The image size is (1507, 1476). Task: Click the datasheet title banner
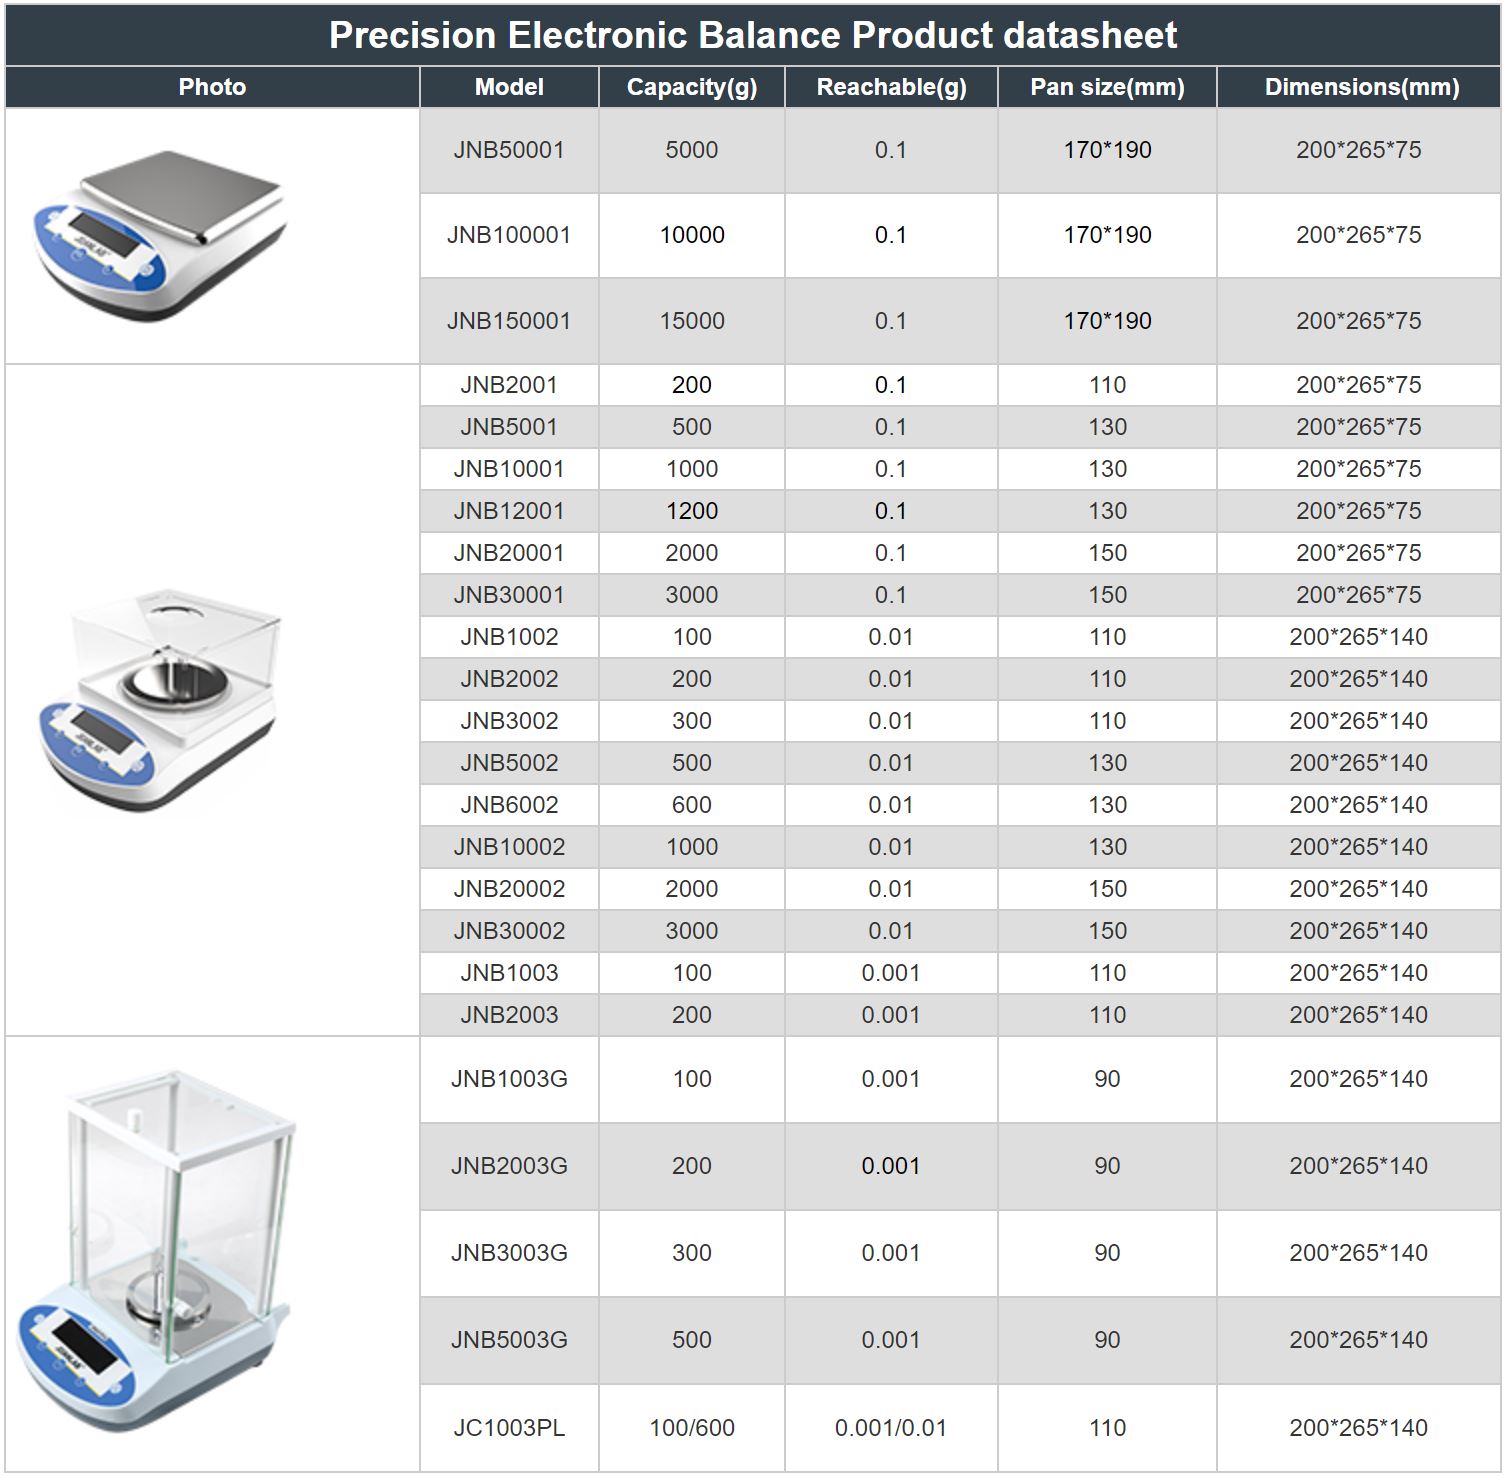[752, 35]
